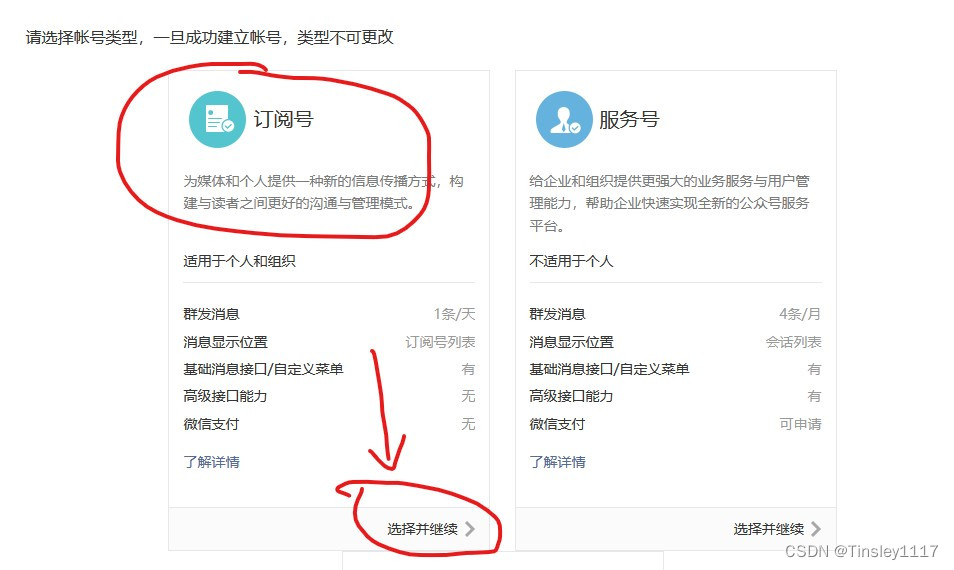
Task: Click 高级接口能力 row label in 订阅号 card
Action: [225, 396]
